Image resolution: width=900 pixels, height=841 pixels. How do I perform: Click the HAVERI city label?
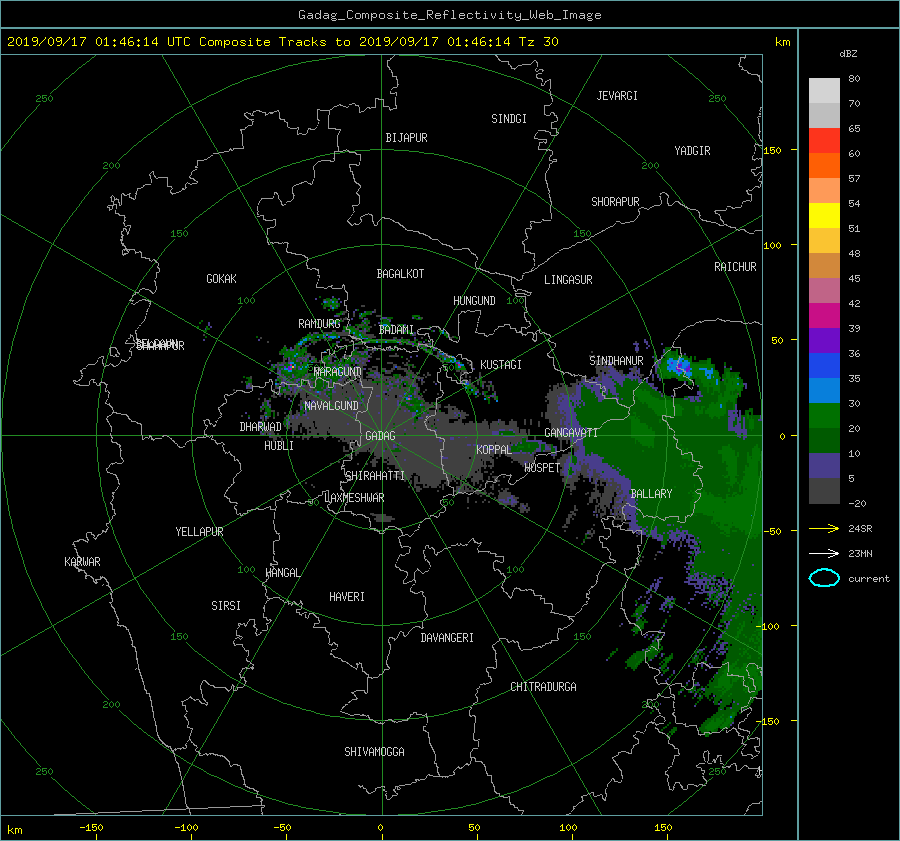tap(347, 597)
